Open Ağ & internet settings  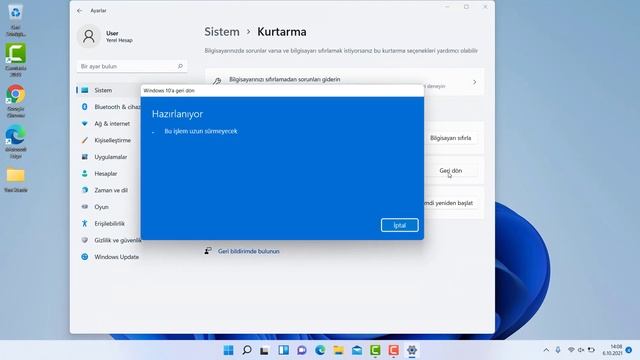(112, 123)
